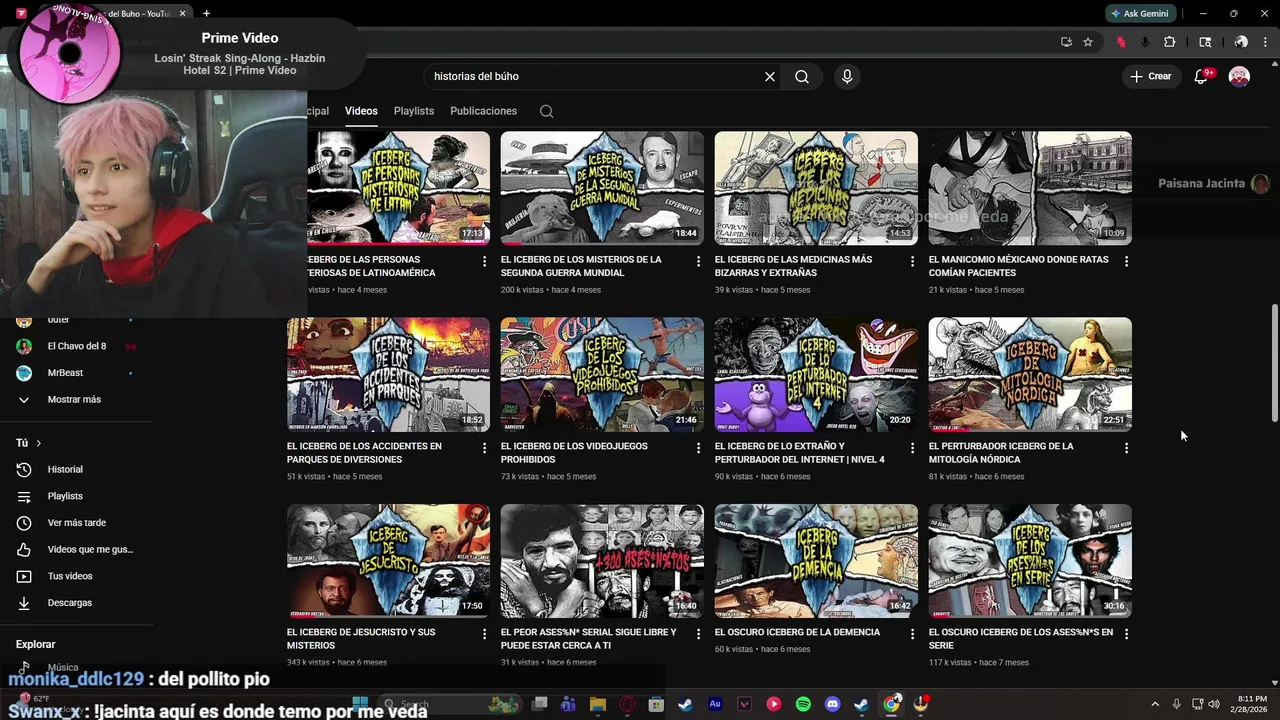1280x720 pixels.
Task: Open Microsoft Store from the taskbar
Action: pos(656,704)
